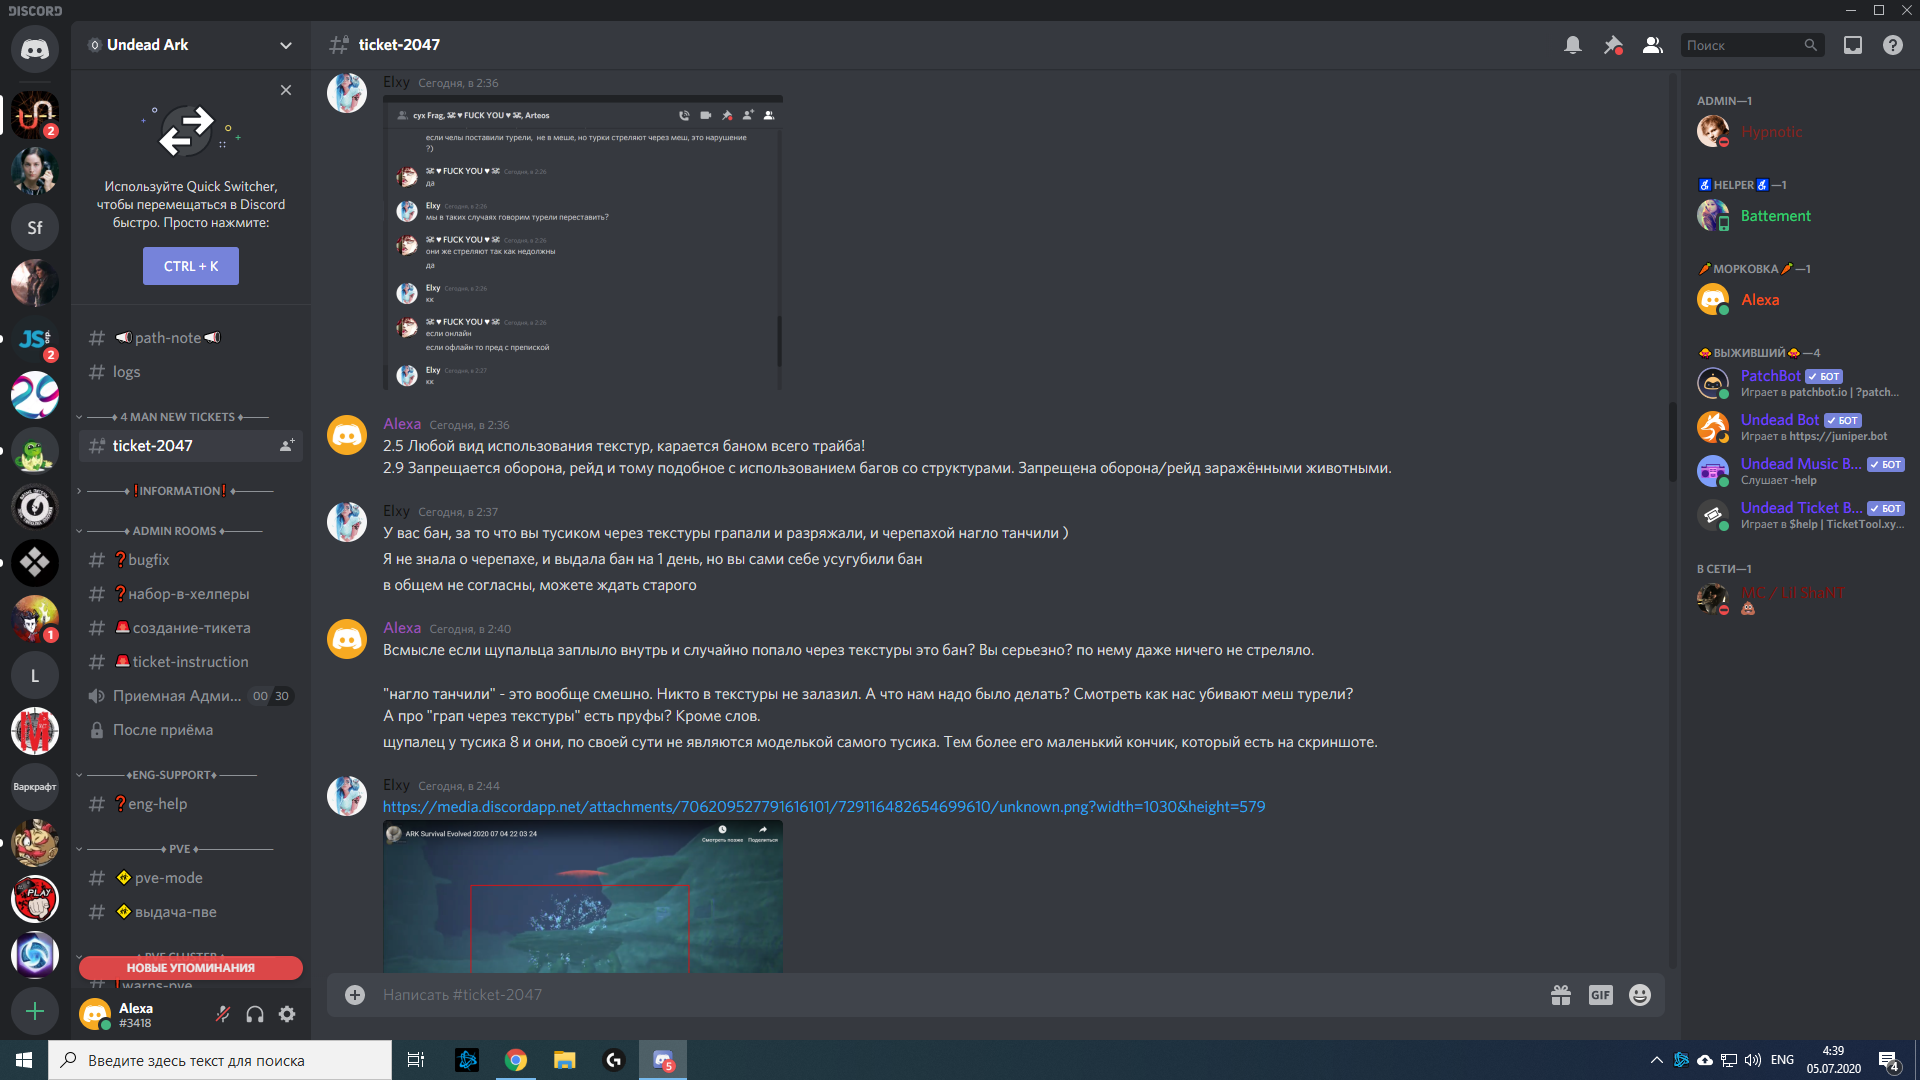
Task: Select the logs channel
Action: pos(127,372)
